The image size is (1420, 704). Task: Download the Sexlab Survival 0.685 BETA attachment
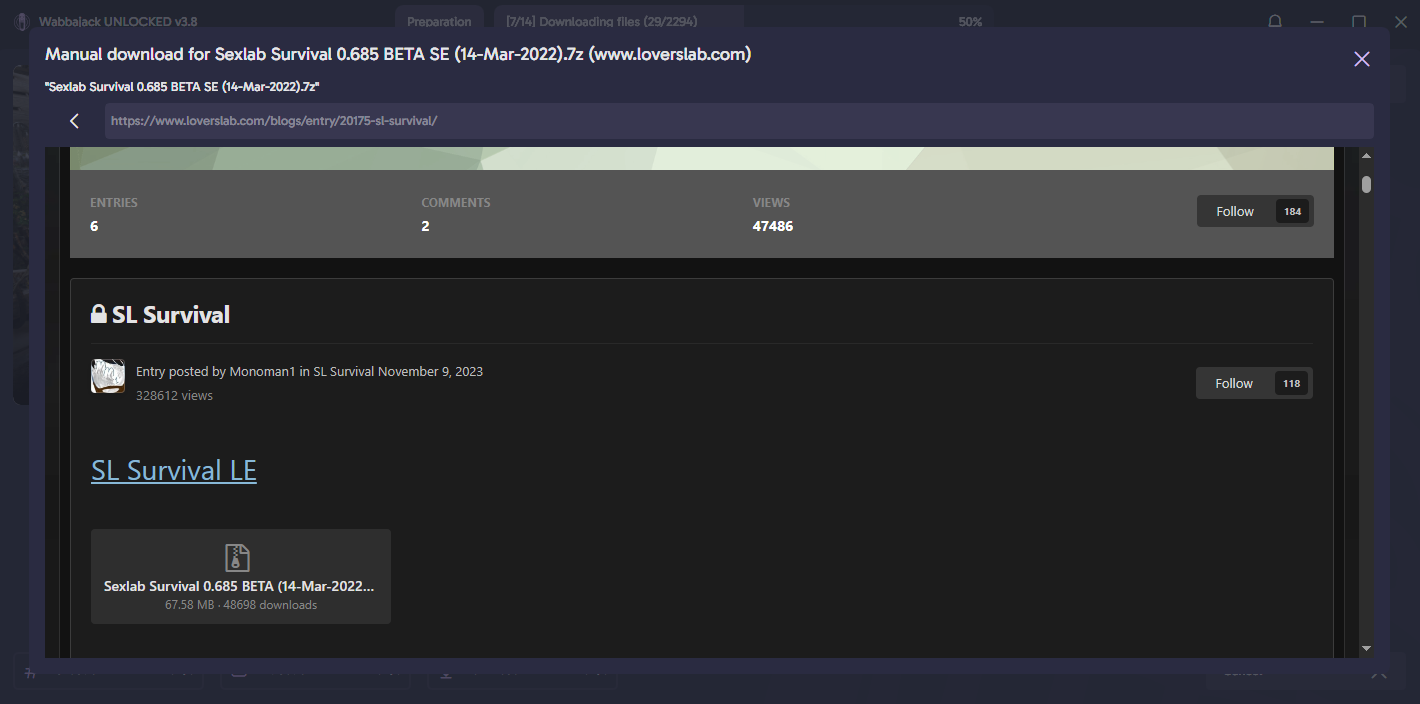[x=241, y=577]
